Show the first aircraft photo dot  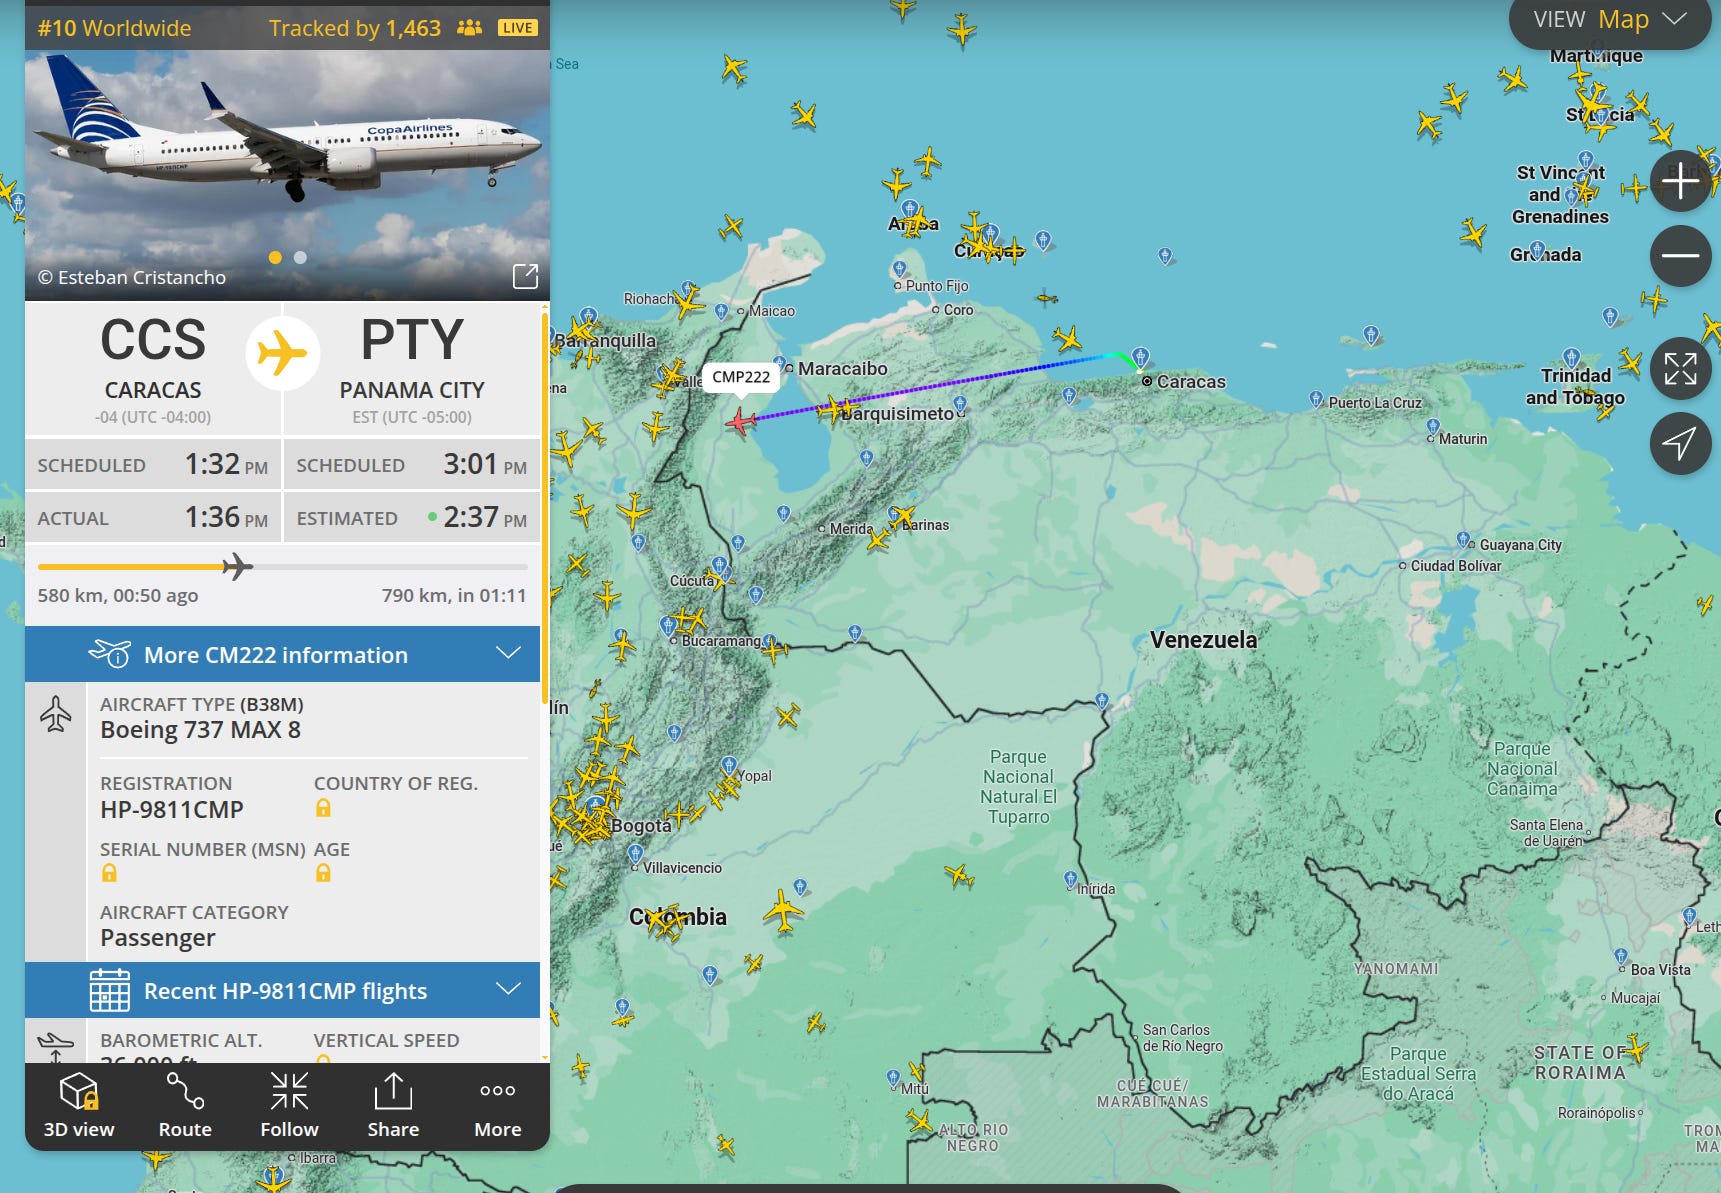[x=275, y=257]
